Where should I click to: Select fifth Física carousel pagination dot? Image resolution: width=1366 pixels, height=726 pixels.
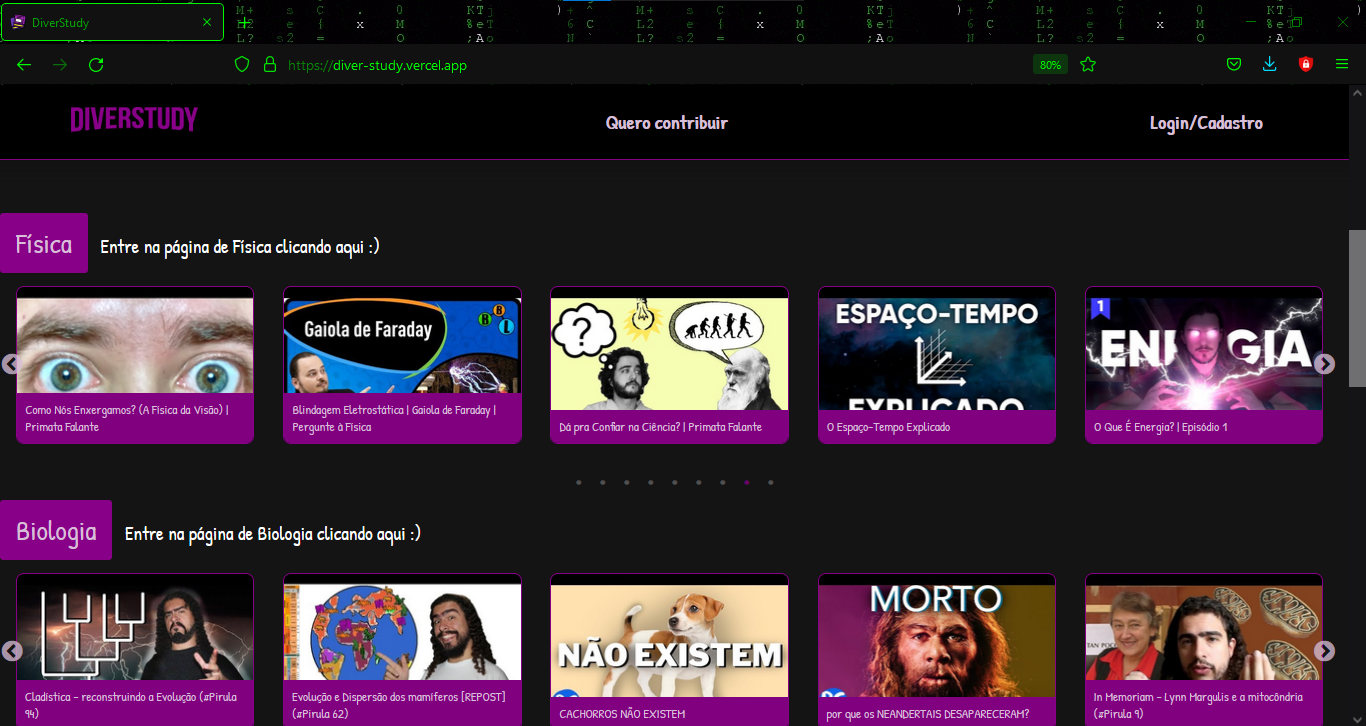click(x=674, y=483)
